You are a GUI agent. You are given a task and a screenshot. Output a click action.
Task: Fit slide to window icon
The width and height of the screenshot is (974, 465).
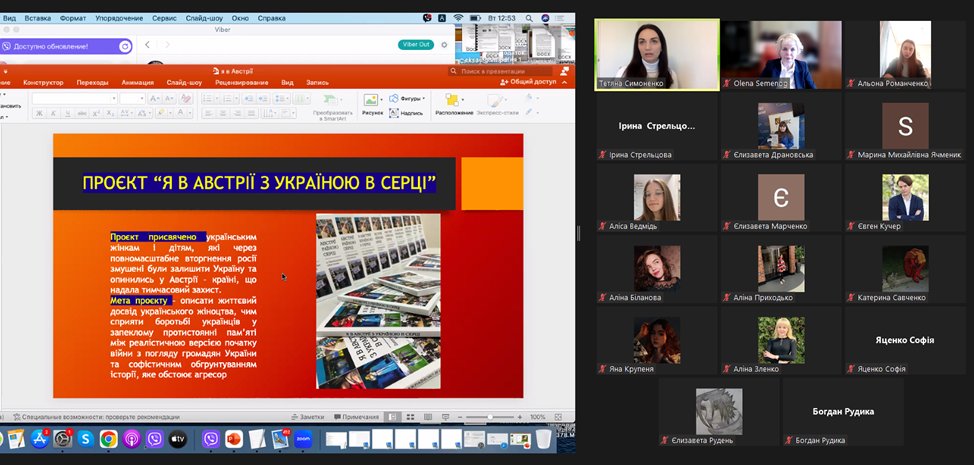click(558, 417)
